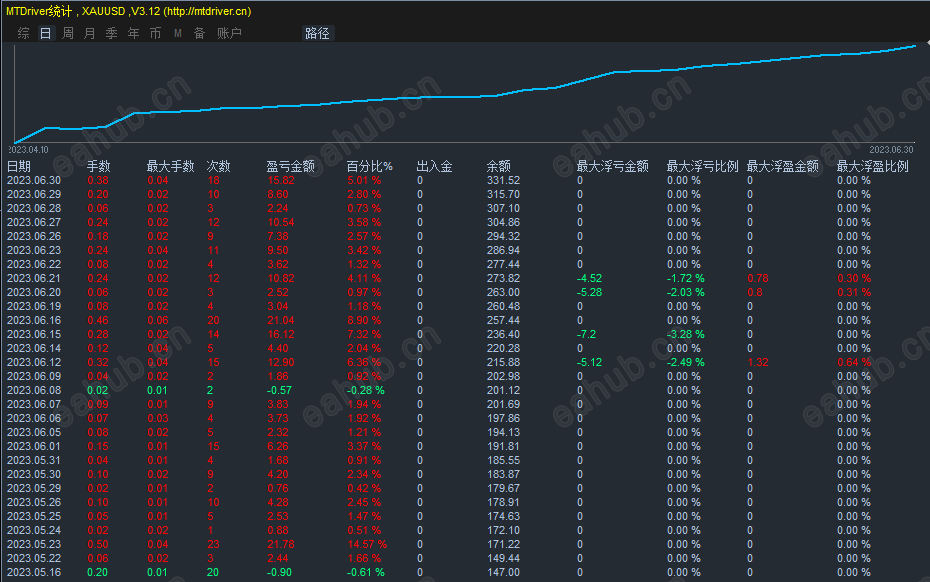930x582 pixels.
Task: Open the 币 currency tab
Action: 155,33
